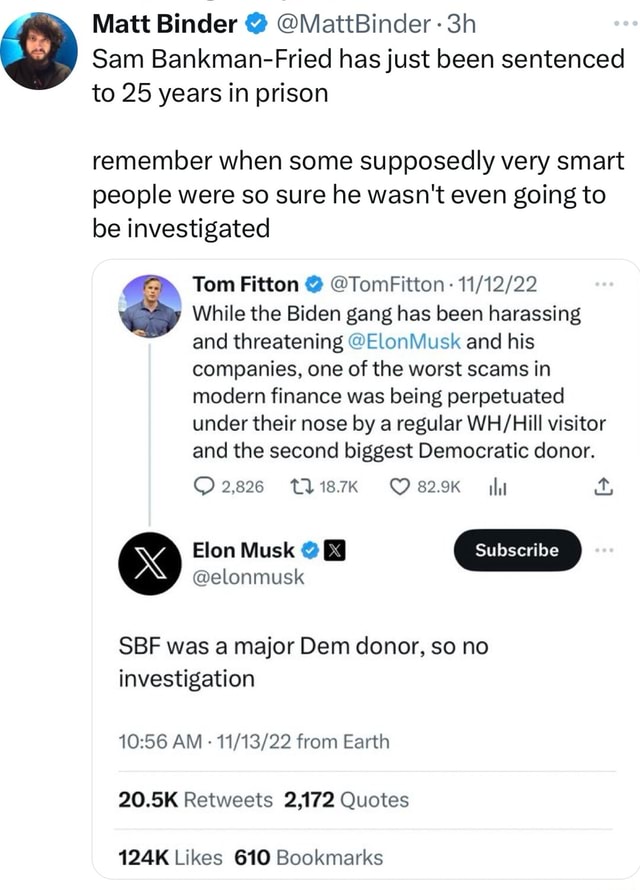Click Tom Fitton's blue verified checkmark

(x=312, y=285)
